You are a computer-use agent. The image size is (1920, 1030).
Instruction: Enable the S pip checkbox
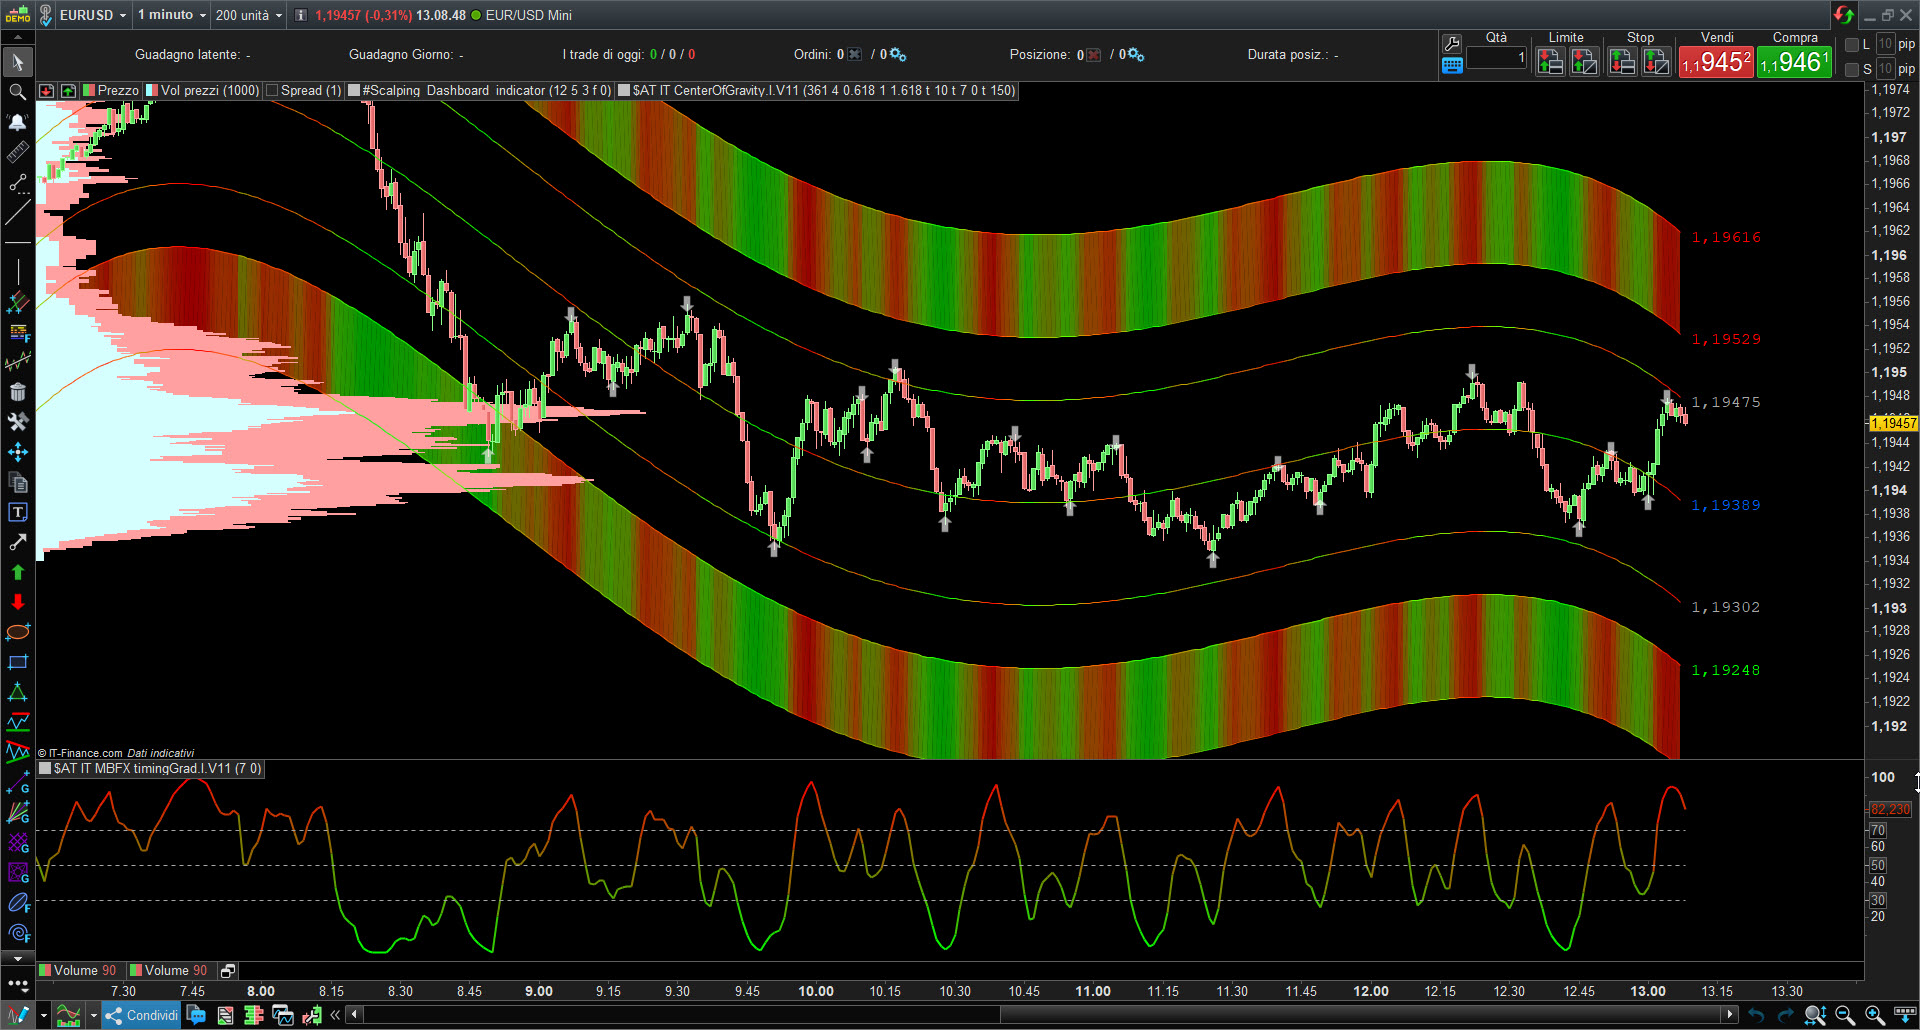pos(1852,69)
